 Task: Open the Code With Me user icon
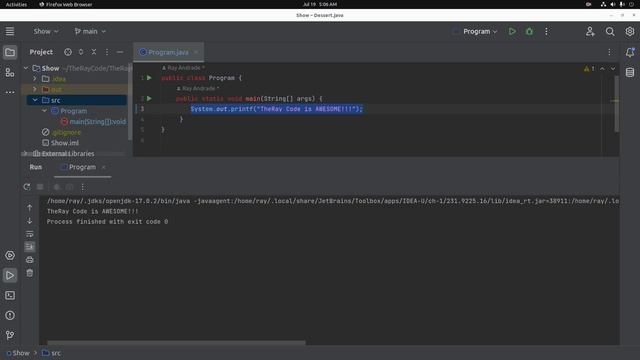click(x=590, y=31)
